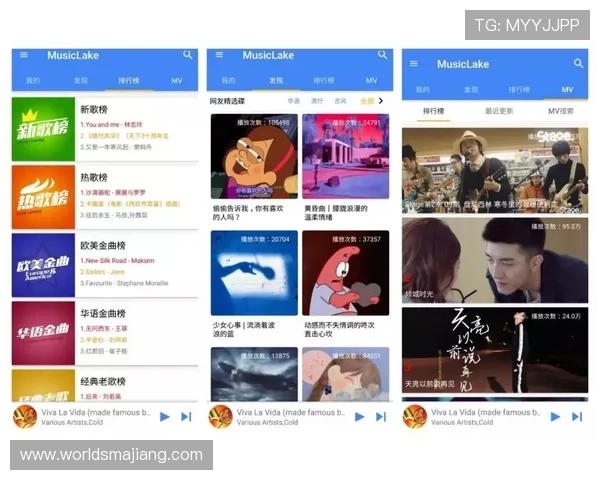Image resolution: width=600 pixels, height=480 pixels.
Task: Tap album art in the left screen player bar
Action: coord(25,417)
